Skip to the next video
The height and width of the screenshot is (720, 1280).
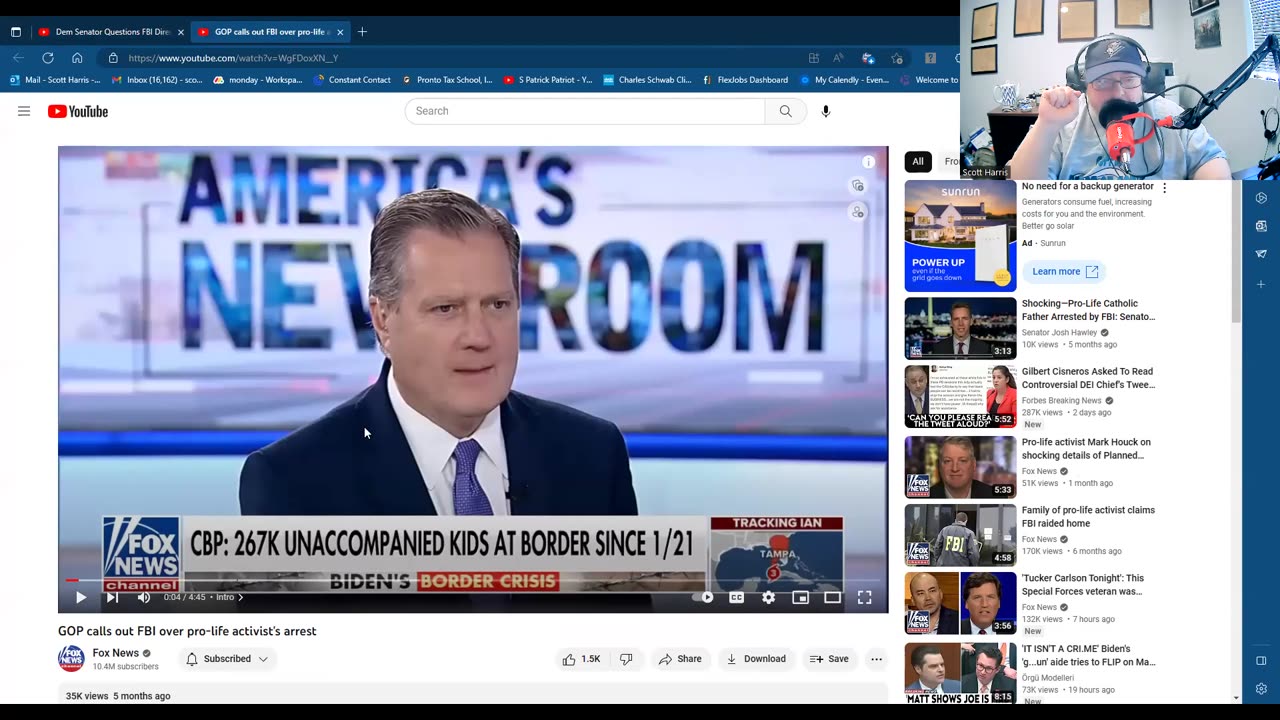(112, 597)
